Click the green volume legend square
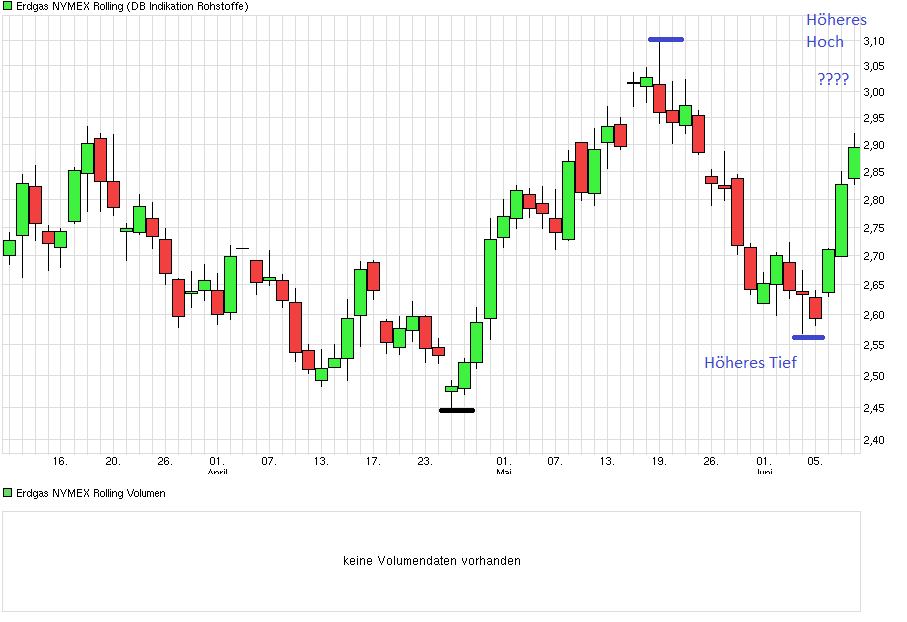 click(x=8, y=491)
